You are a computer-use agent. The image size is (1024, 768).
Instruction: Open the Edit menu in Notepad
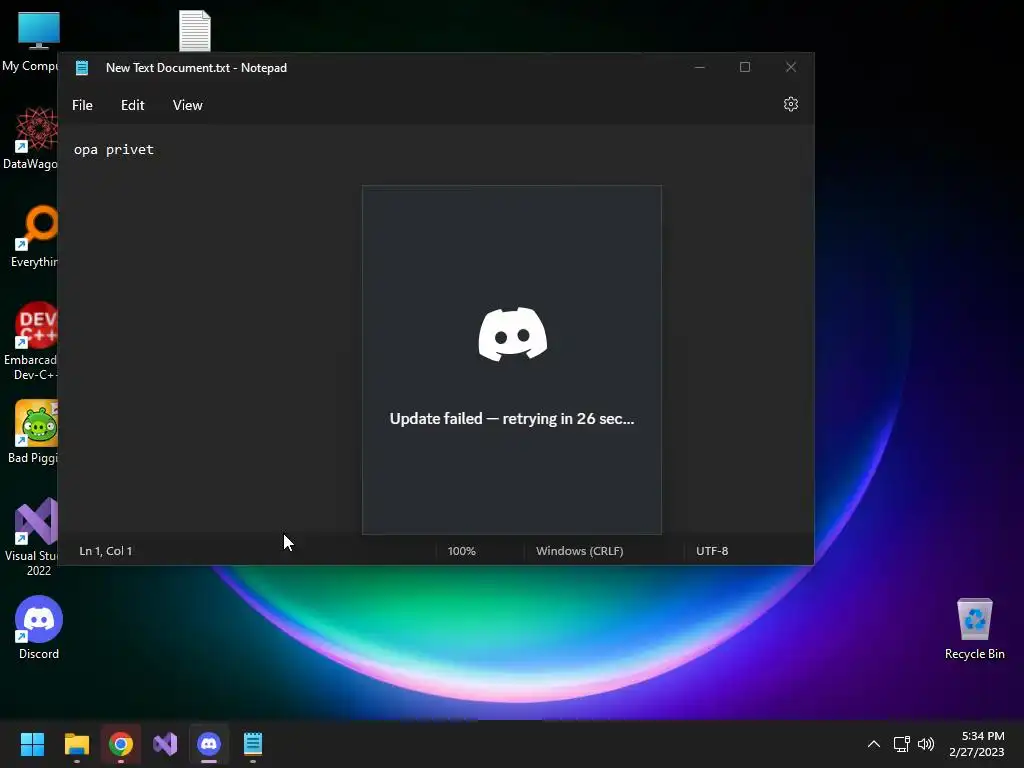(x=133, y=105)
